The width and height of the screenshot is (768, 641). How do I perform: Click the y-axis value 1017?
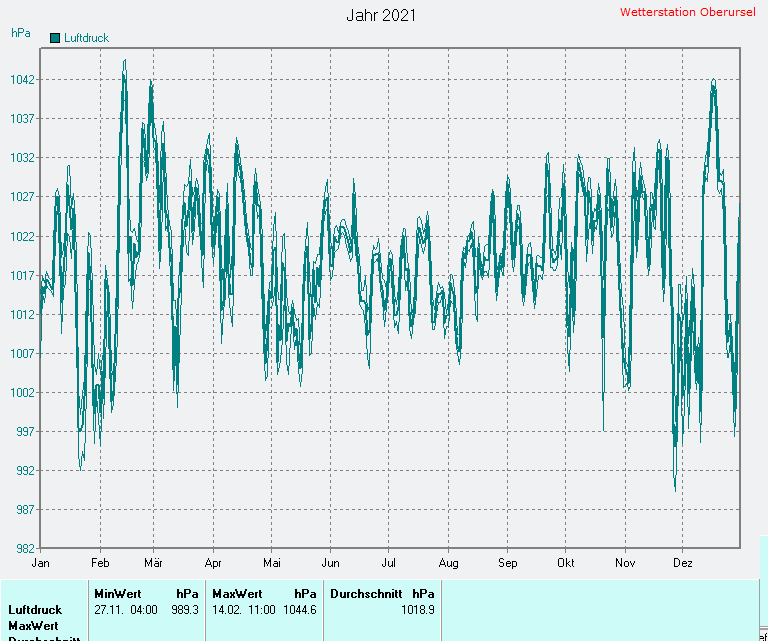(x=23, y=276)
